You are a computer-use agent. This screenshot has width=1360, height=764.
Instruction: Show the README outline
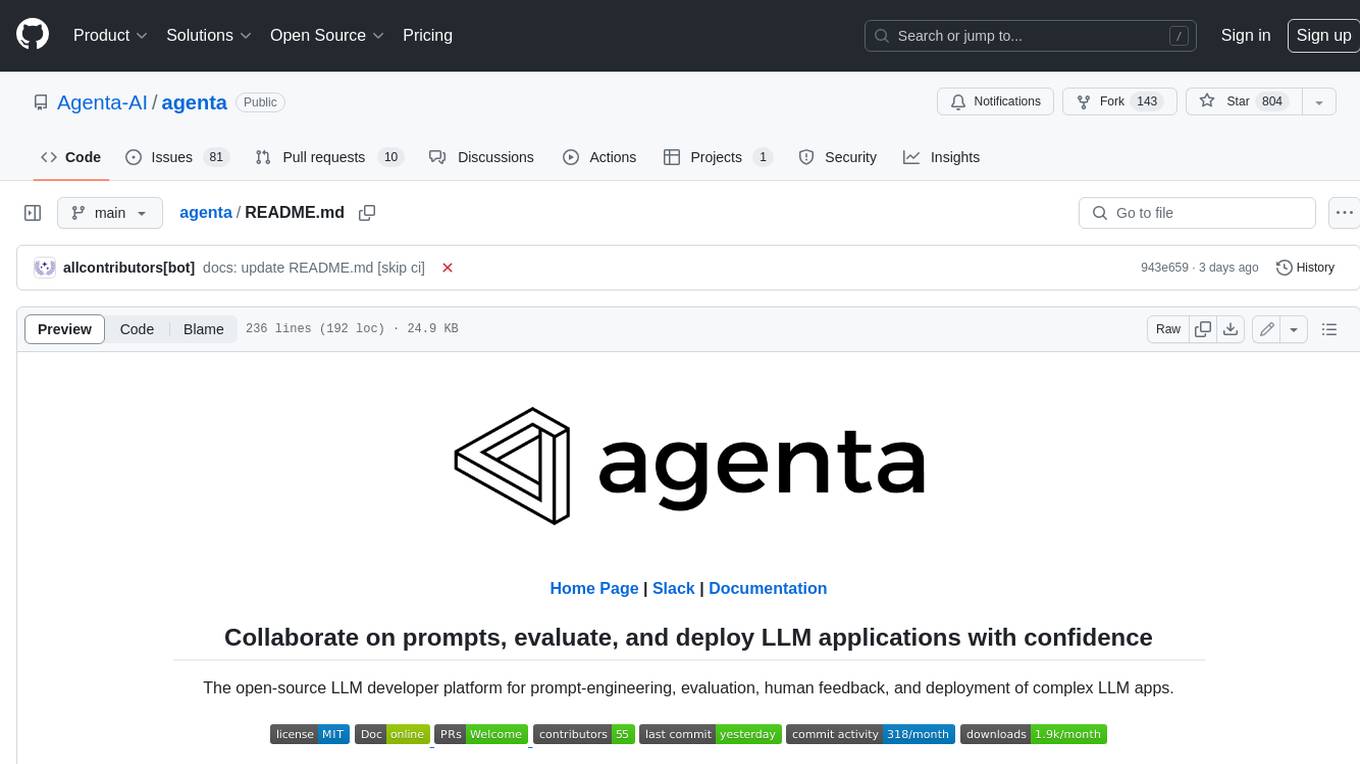(x=1329, y=329)
